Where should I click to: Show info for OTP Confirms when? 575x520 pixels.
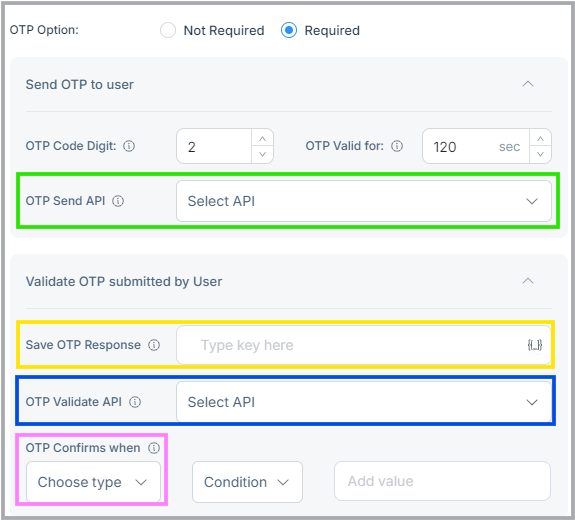click(154, 448)
